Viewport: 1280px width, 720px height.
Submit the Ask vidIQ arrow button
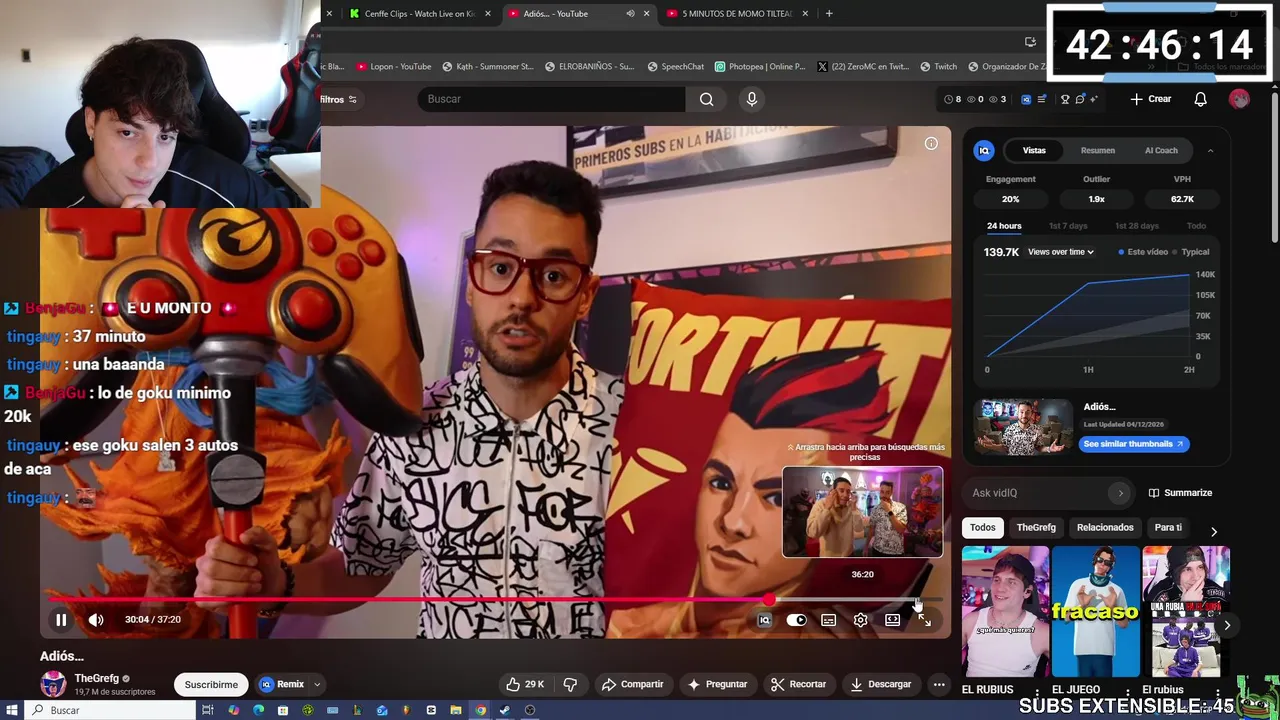(x=1120, y=493)
